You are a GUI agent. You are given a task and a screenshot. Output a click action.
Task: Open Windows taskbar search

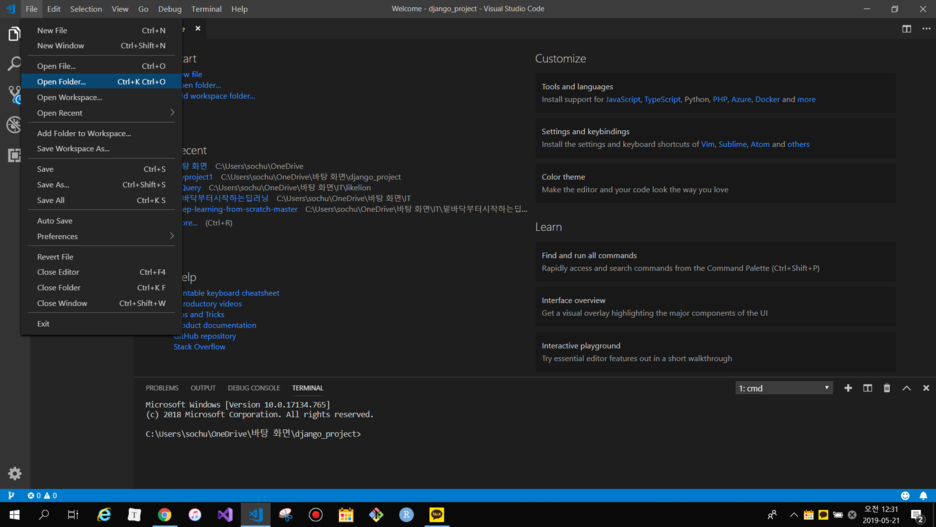[44, 514]
